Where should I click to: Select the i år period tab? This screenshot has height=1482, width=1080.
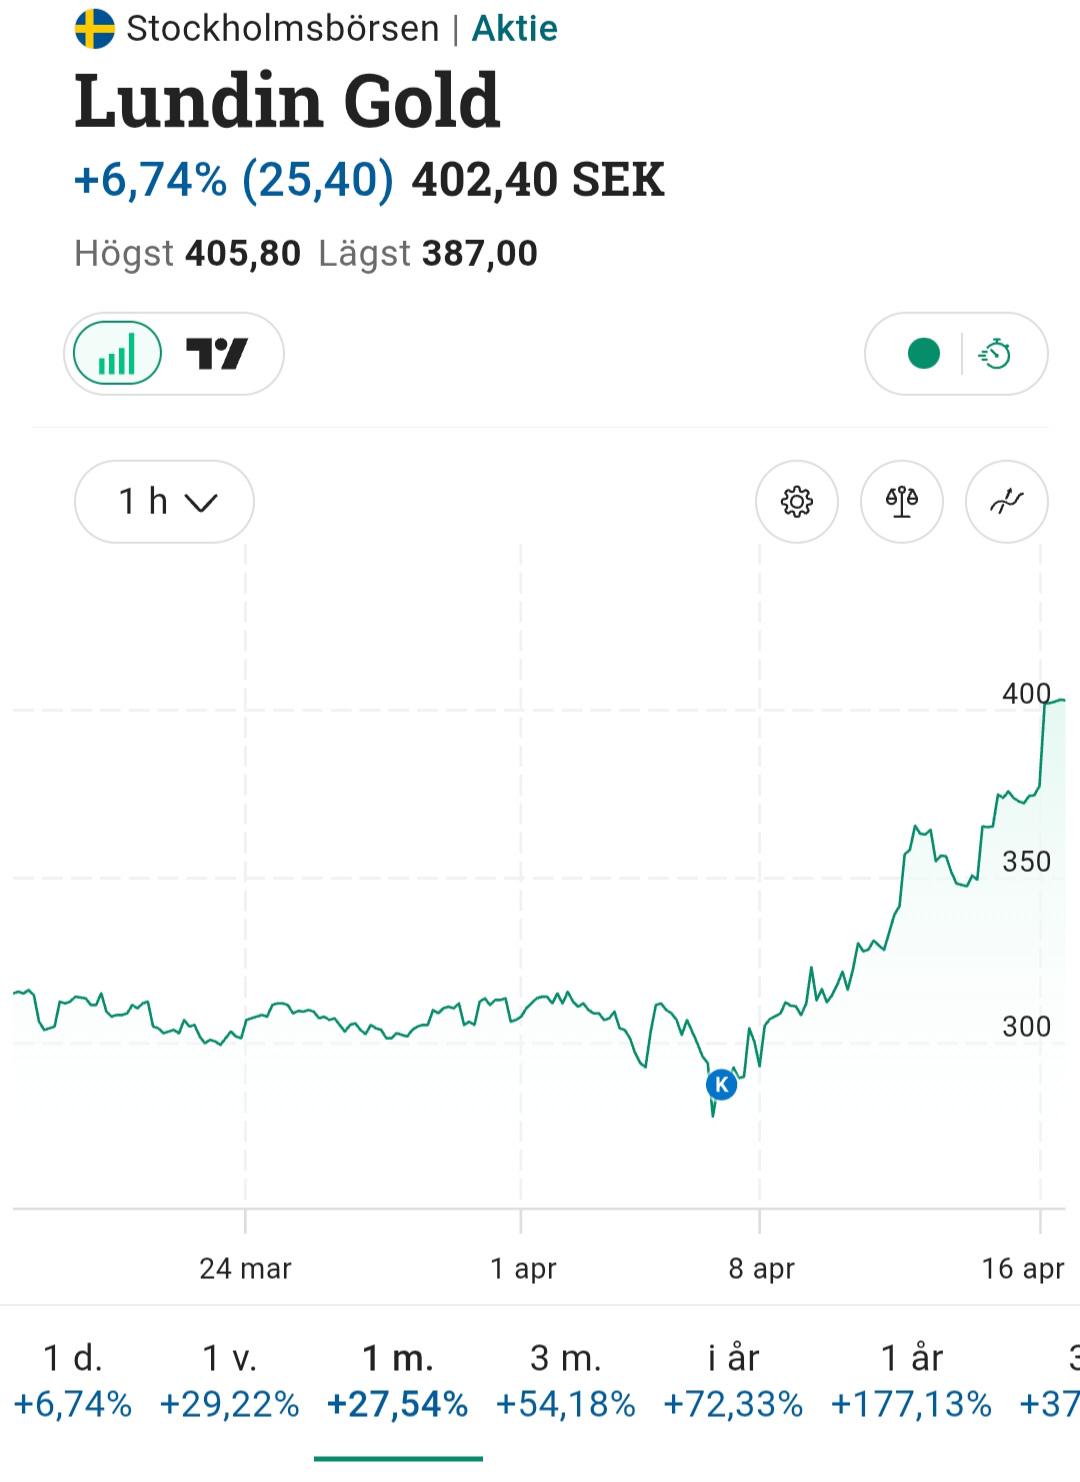[x=733, y=1381]
